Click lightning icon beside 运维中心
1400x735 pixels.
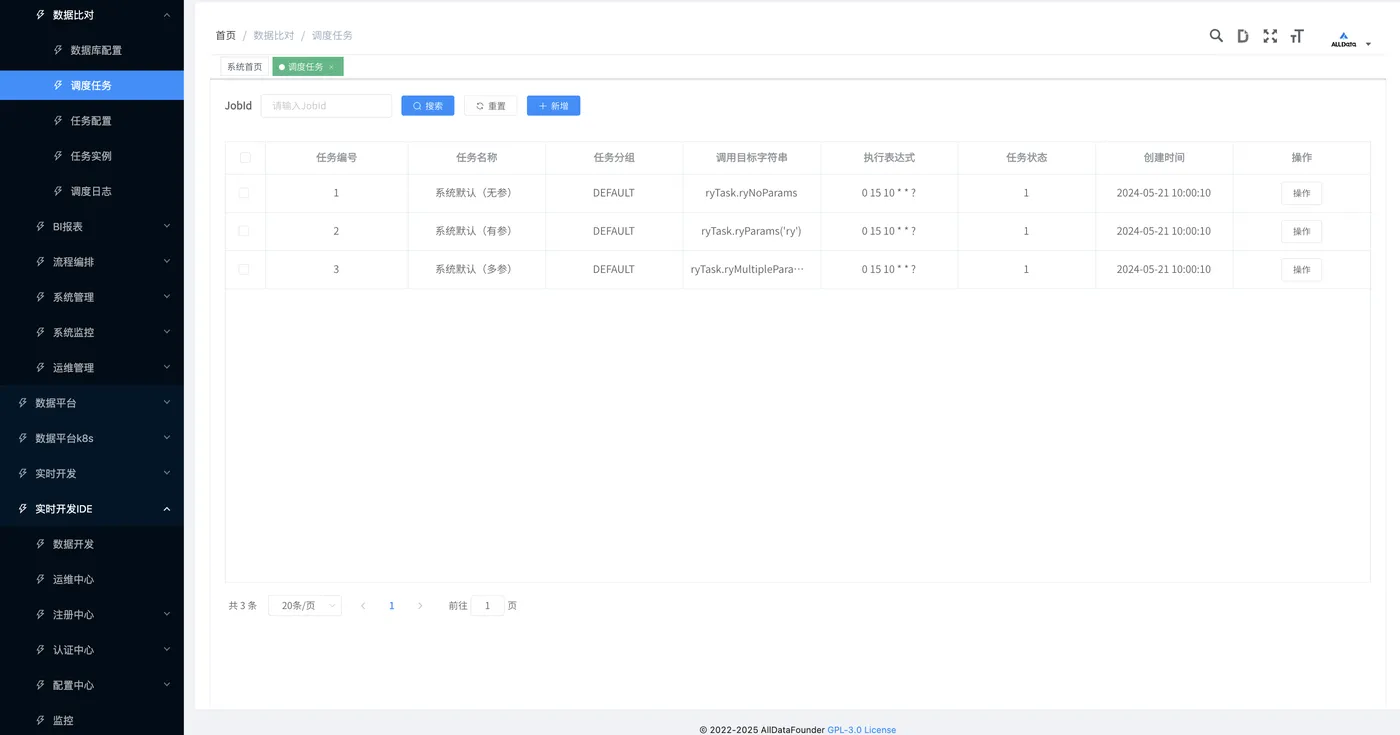(41, 579)
